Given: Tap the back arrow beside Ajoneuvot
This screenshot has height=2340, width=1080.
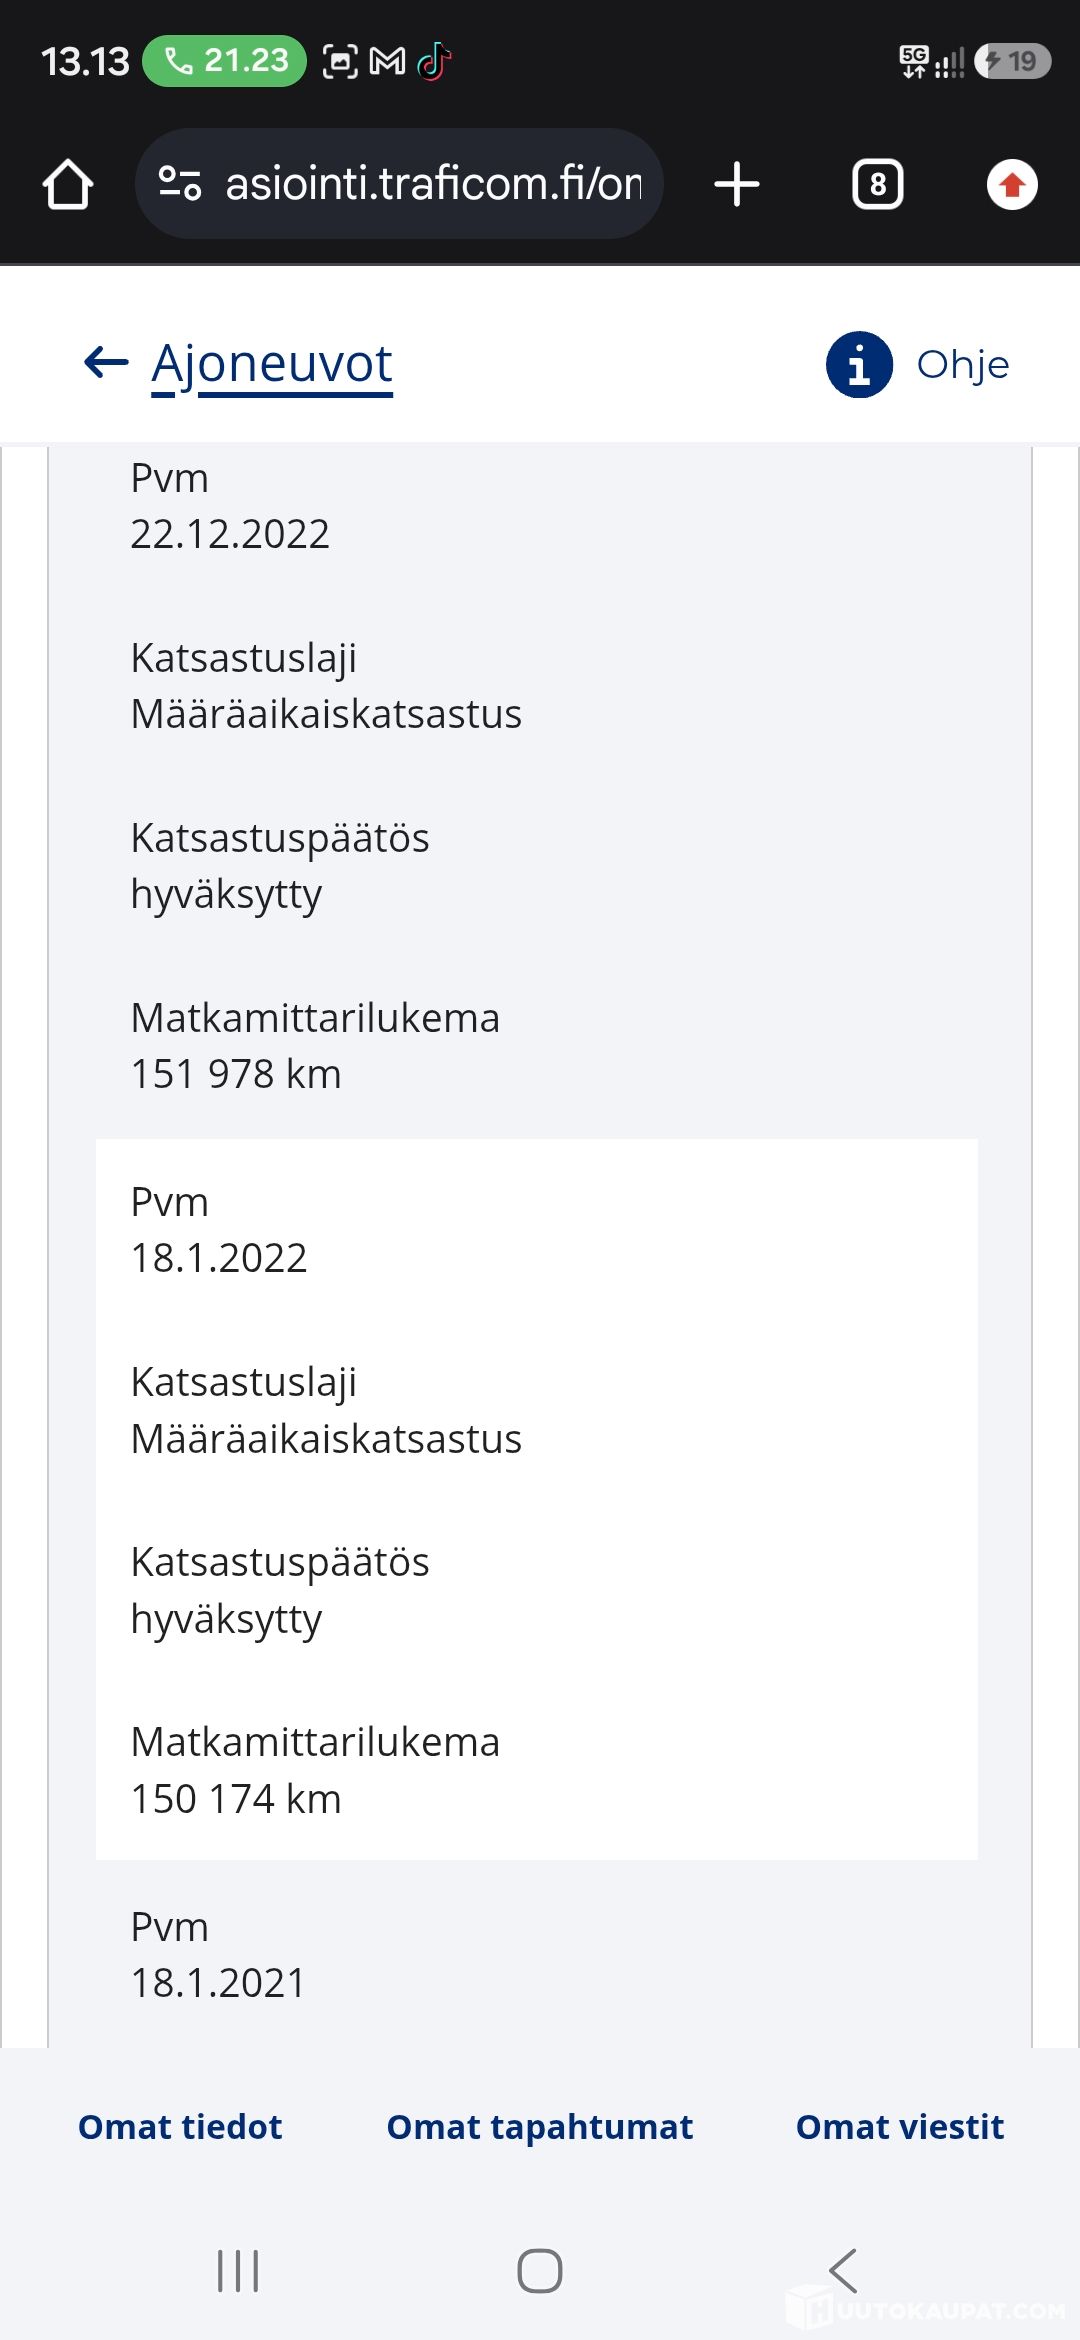Looking at the screenshot, I should pos(106,362).
